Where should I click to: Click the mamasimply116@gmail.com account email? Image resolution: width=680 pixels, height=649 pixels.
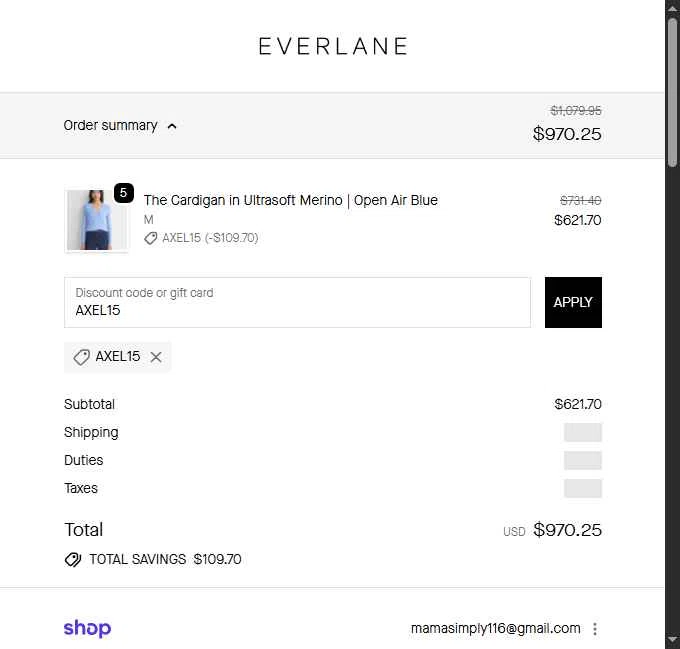coord(495,628)
